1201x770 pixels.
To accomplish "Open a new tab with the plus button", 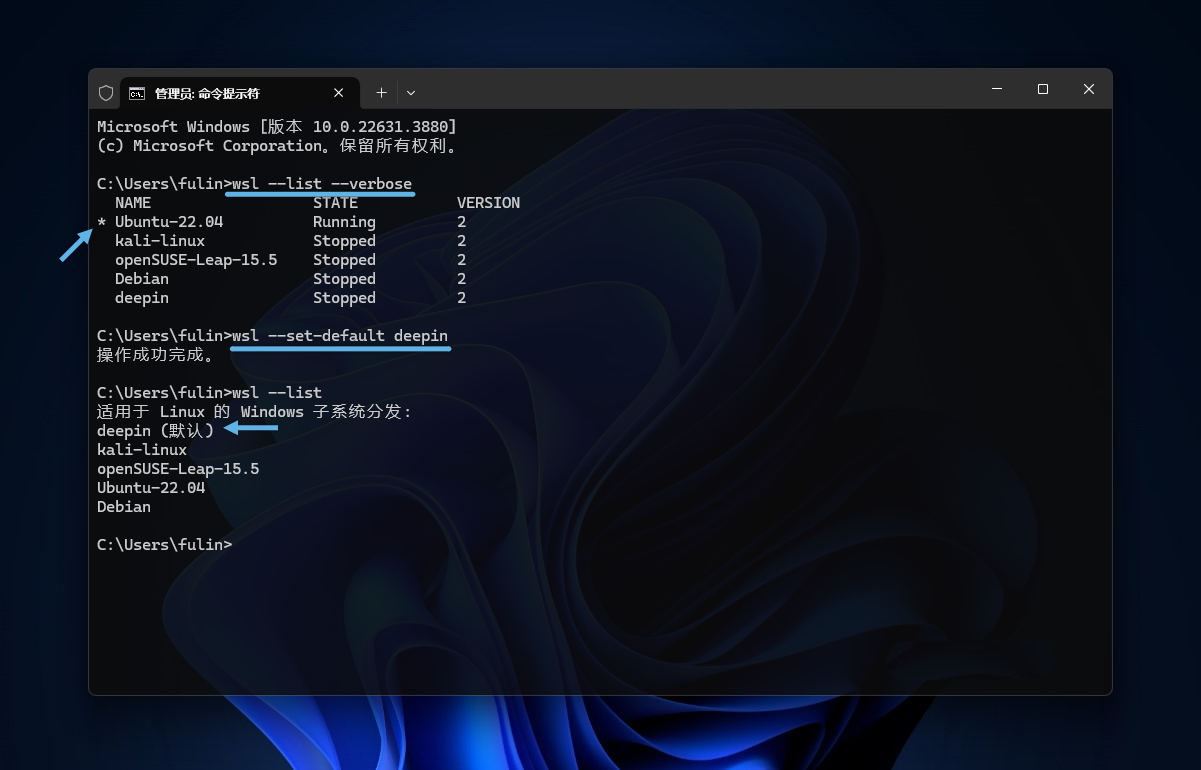I will [381, 93].
